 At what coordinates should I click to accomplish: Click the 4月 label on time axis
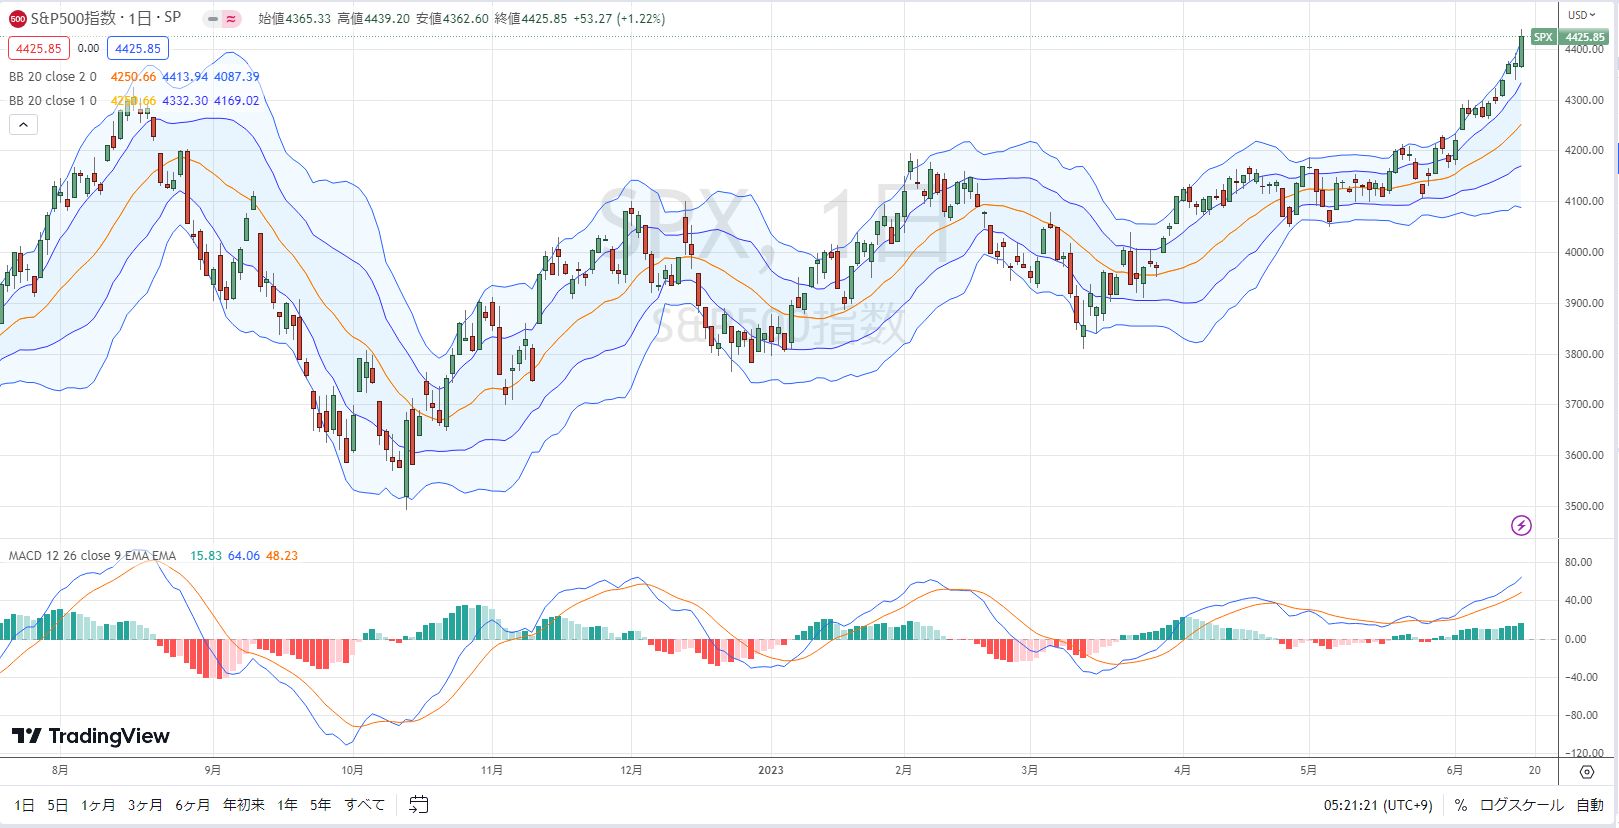point(1182,770)
